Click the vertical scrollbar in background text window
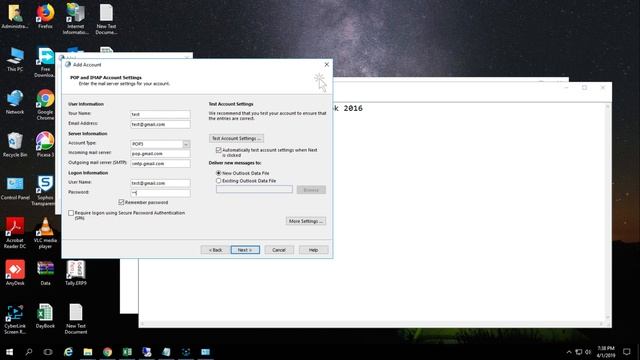The image size is (640, 360). (x=607, y=212)
